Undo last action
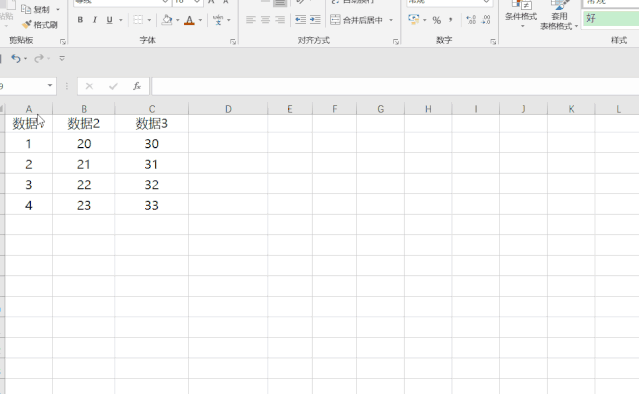 [15, 59]
